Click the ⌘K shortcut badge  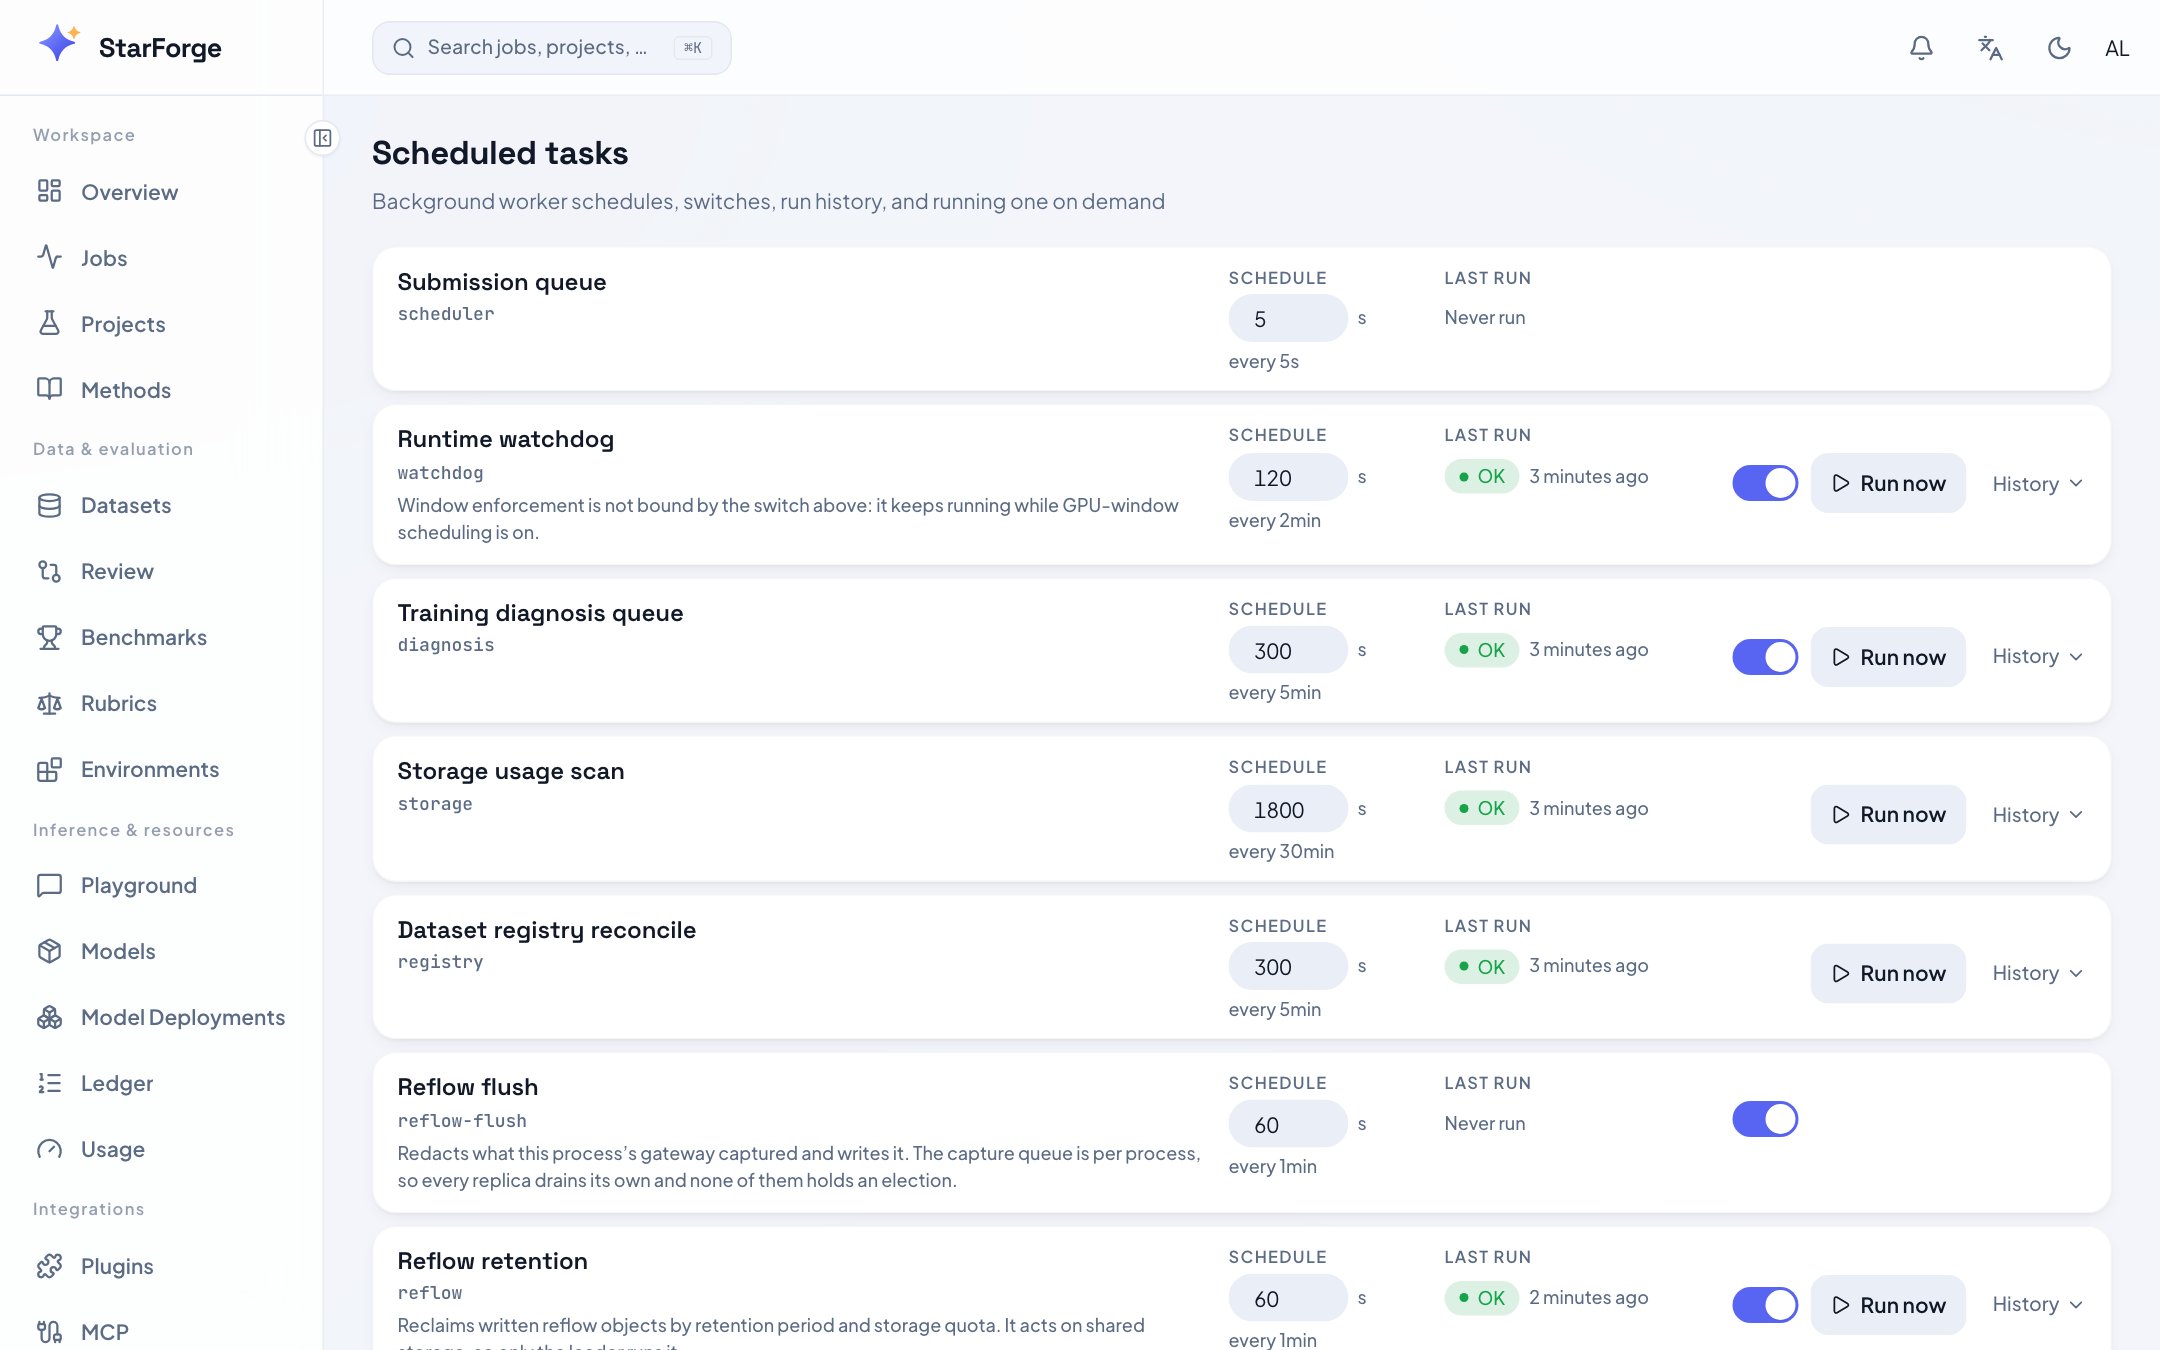[693, 48]
